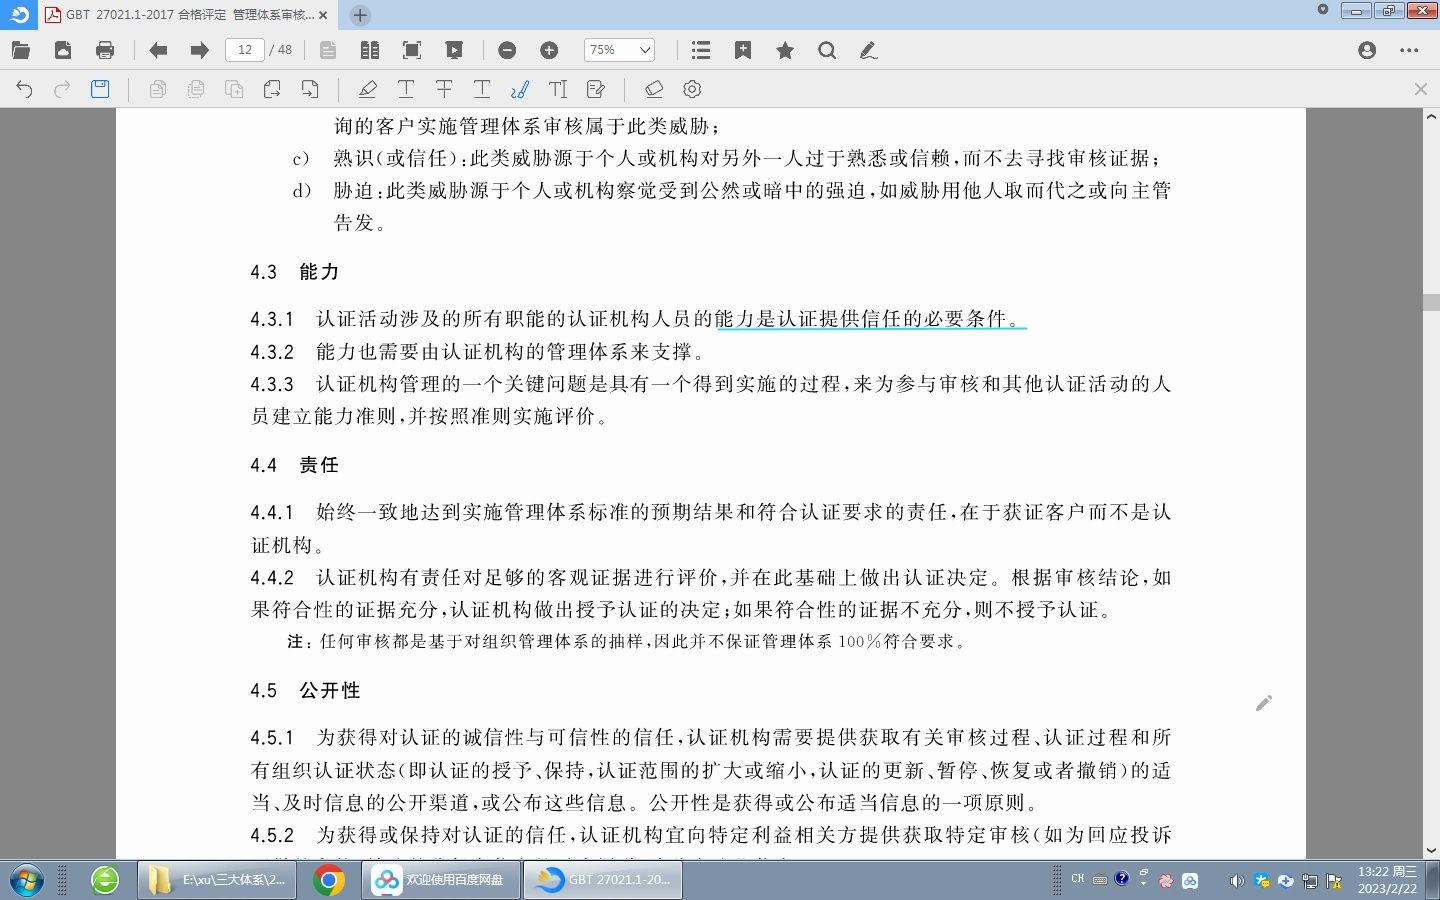Screen dimensions: 1440x900
Task: Click the volume speaker icon in system tray
Action: pos(1237,881)
